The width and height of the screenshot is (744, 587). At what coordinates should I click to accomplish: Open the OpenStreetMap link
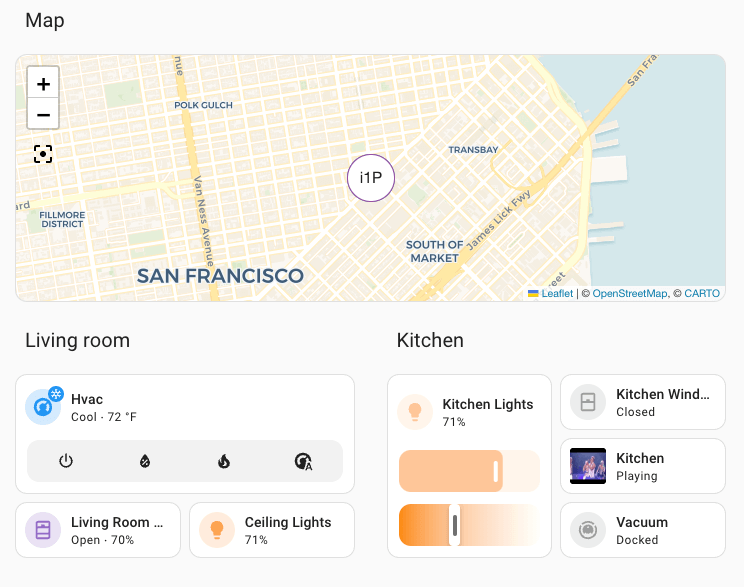pos(629,294)
